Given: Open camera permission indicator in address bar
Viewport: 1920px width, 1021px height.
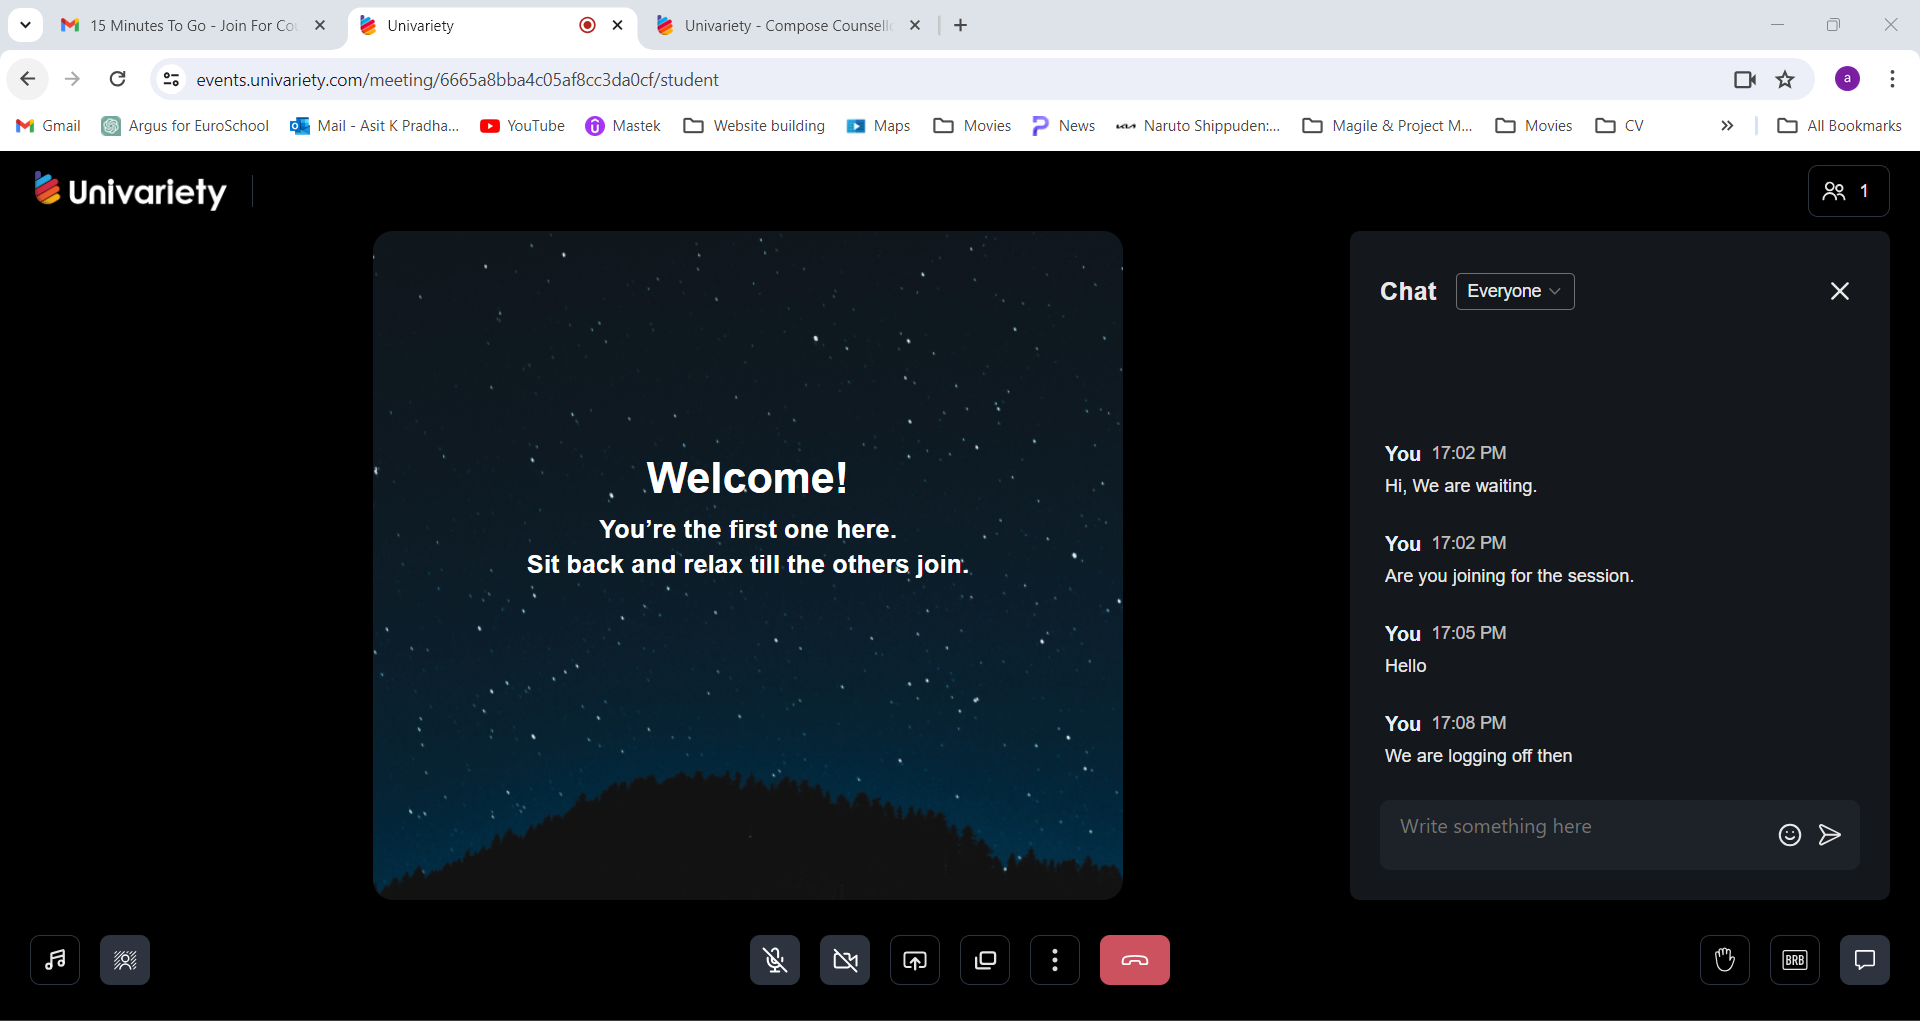Looking at the screenshot, I should click(x=1745, y=79).
